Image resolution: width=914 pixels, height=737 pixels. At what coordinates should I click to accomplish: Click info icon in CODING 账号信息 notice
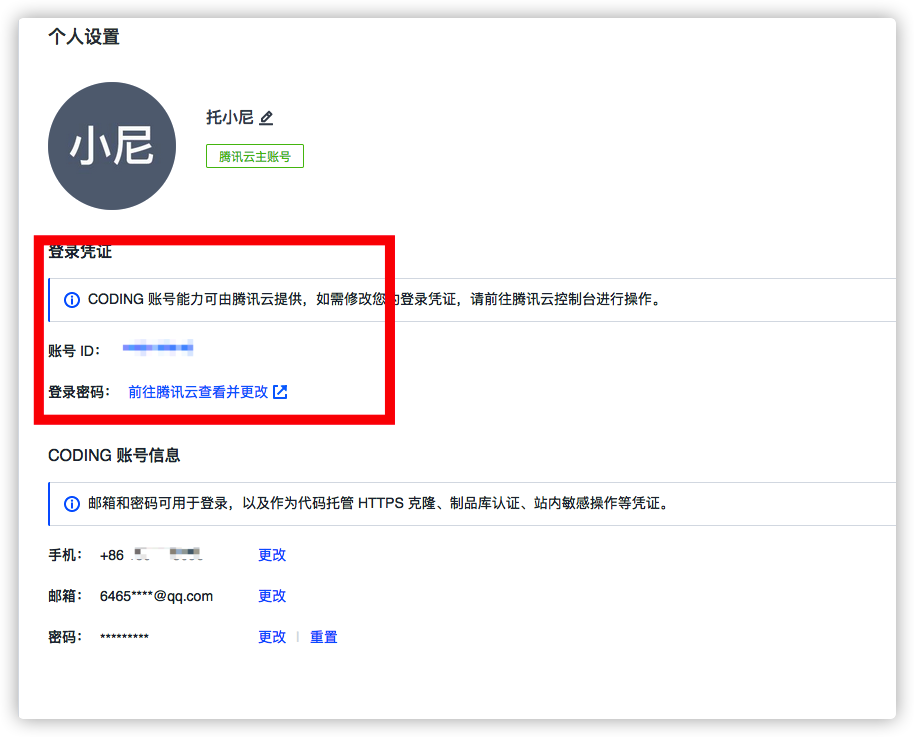point(72,504)
